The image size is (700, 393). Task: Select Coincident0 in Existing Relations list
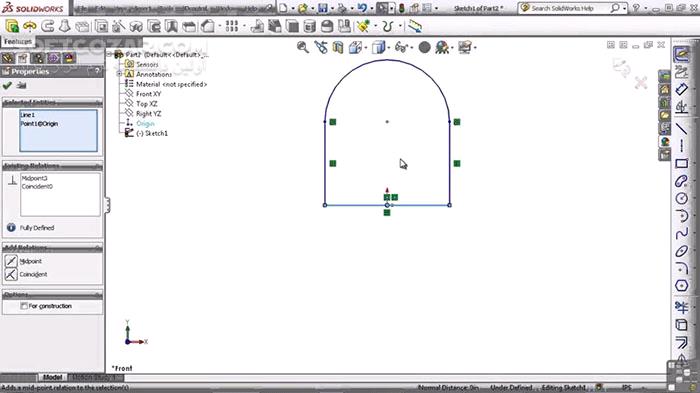[x=38, y=187]
